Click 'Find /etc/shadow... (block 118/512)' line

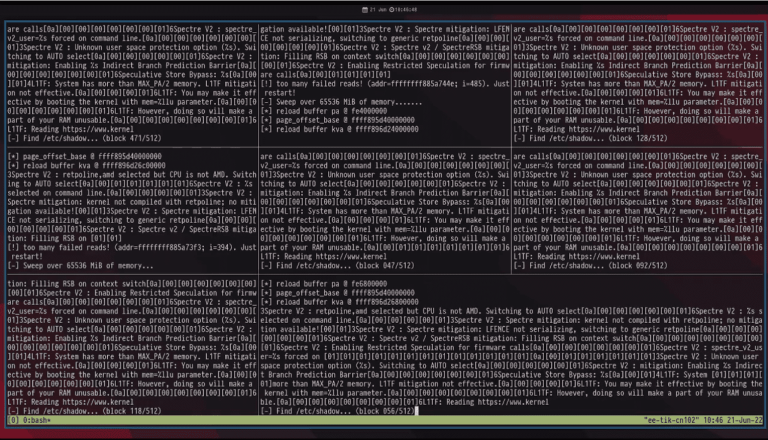(84, 411)
